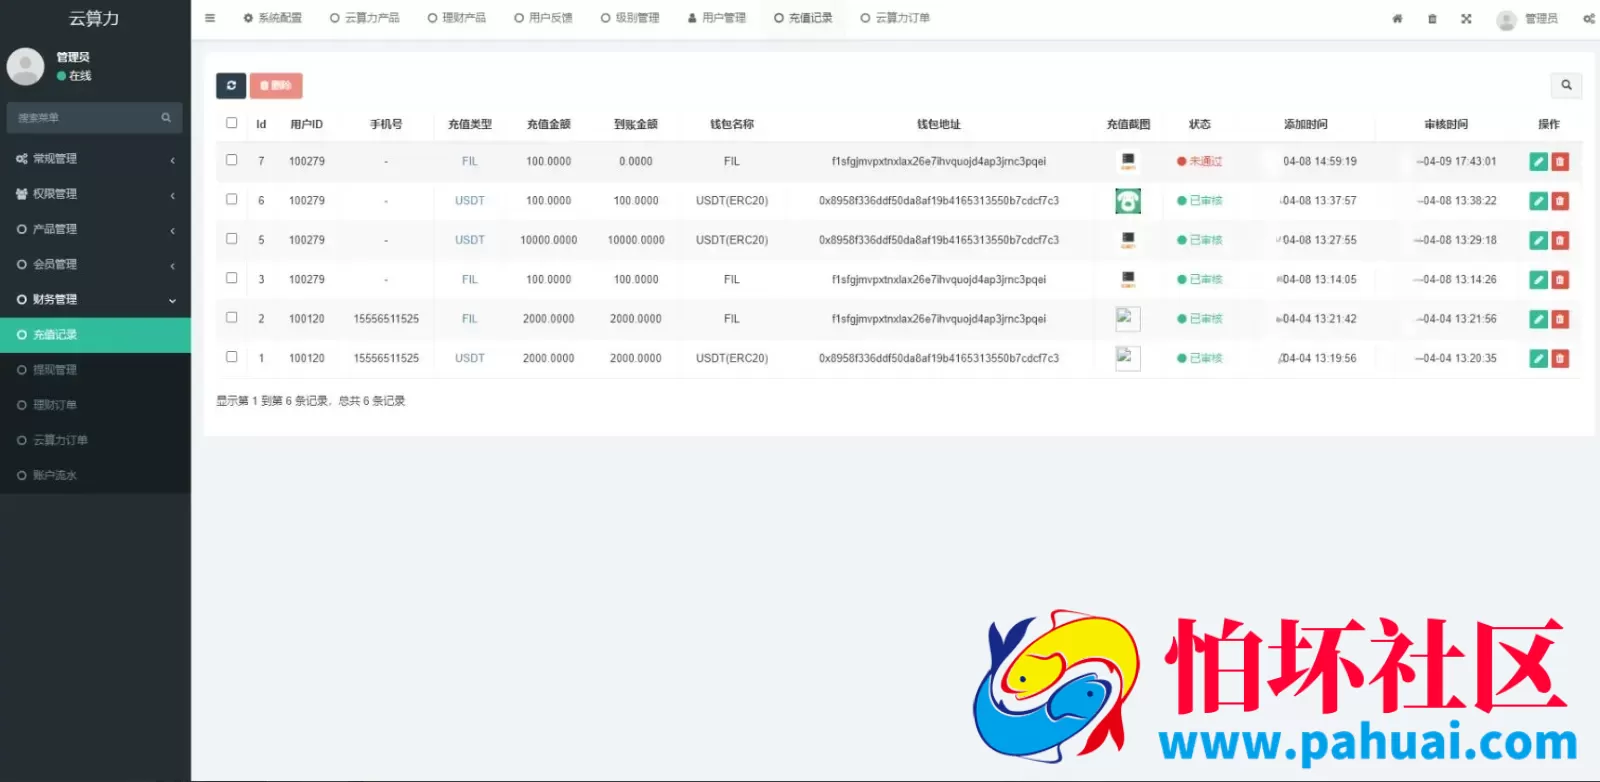Viewport: 1600px width, 782px height.
Task: Open the 用户反馈 top tab
Action: 543,18
